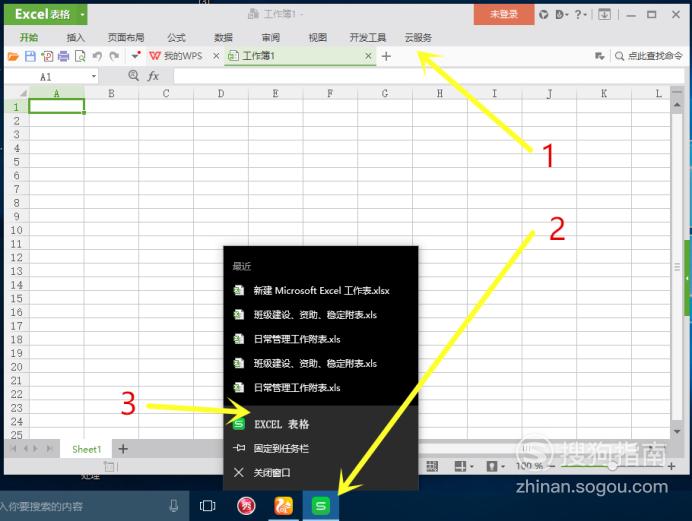The height and width of the screenshot is (521, 692).
Task: Add a new sheet next to Sheet1
Action: point(123,449)
